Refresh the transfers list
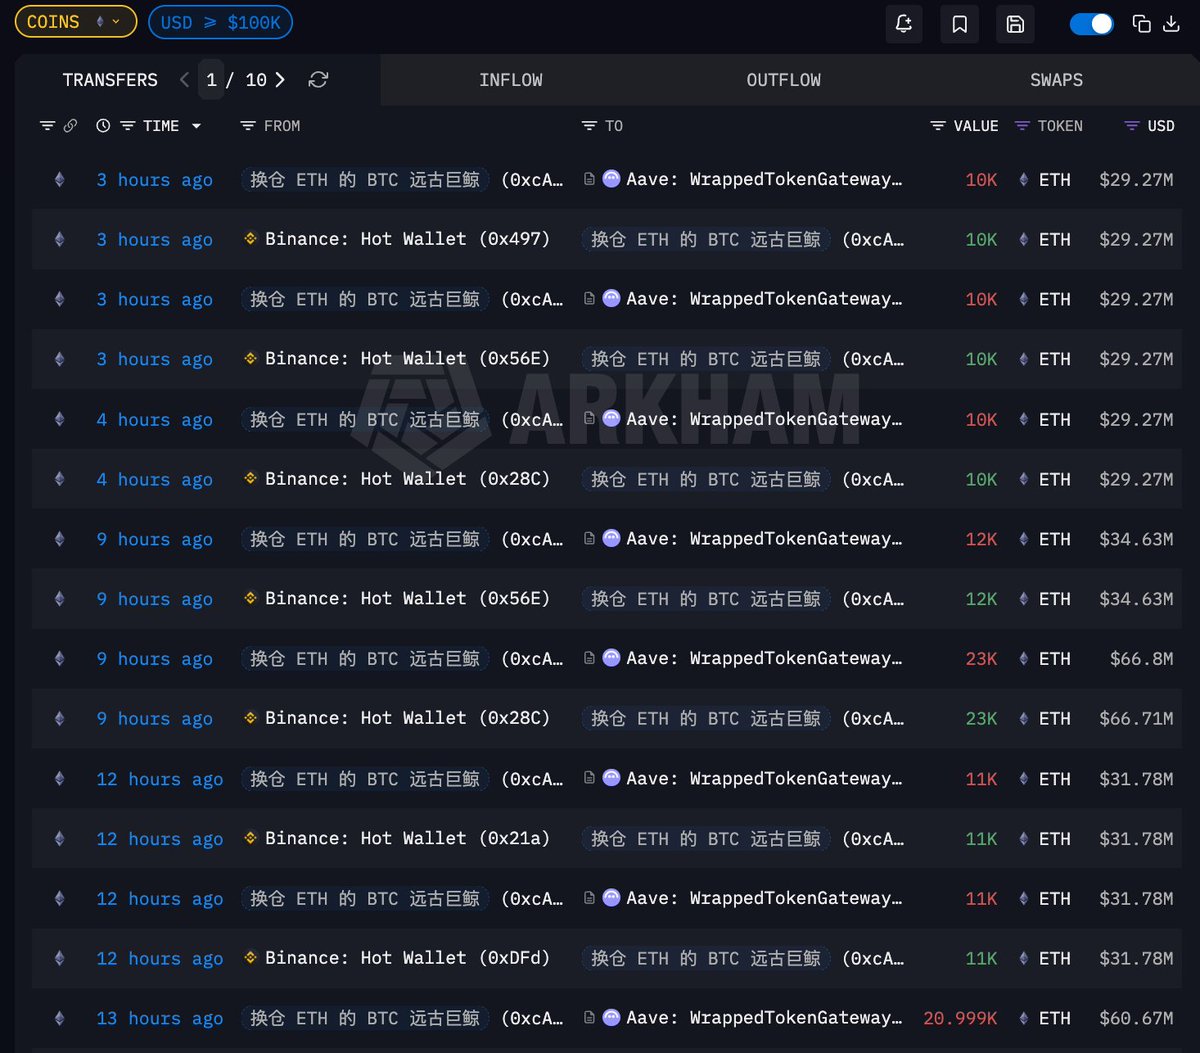The height and width of the screenshot is (1053, 1200). [318, 80]
